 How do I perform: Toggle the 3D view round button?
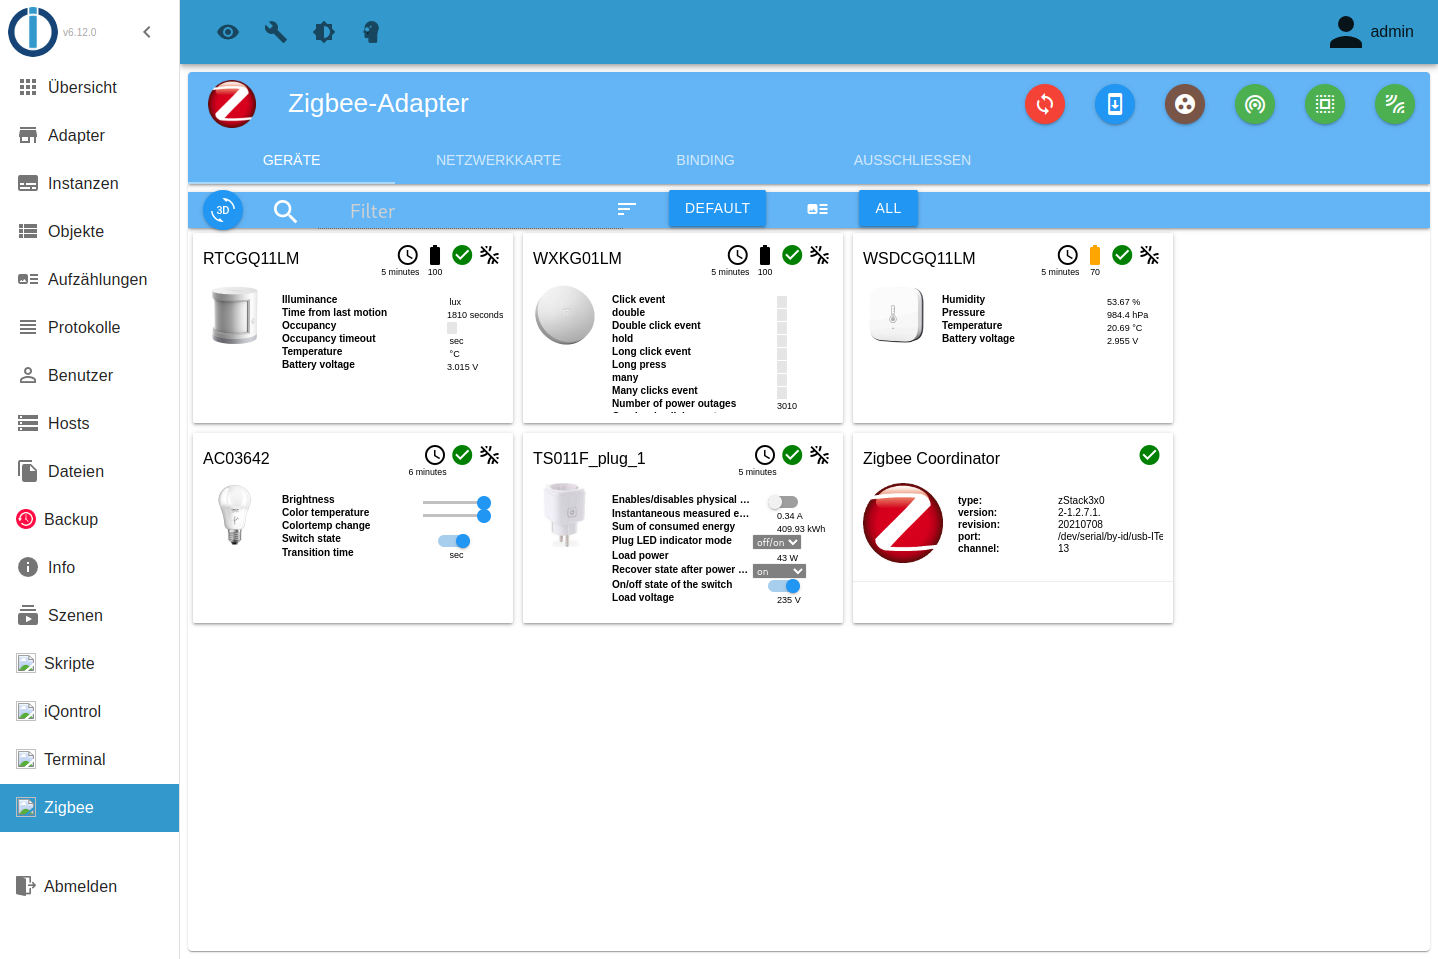(223, 210)
